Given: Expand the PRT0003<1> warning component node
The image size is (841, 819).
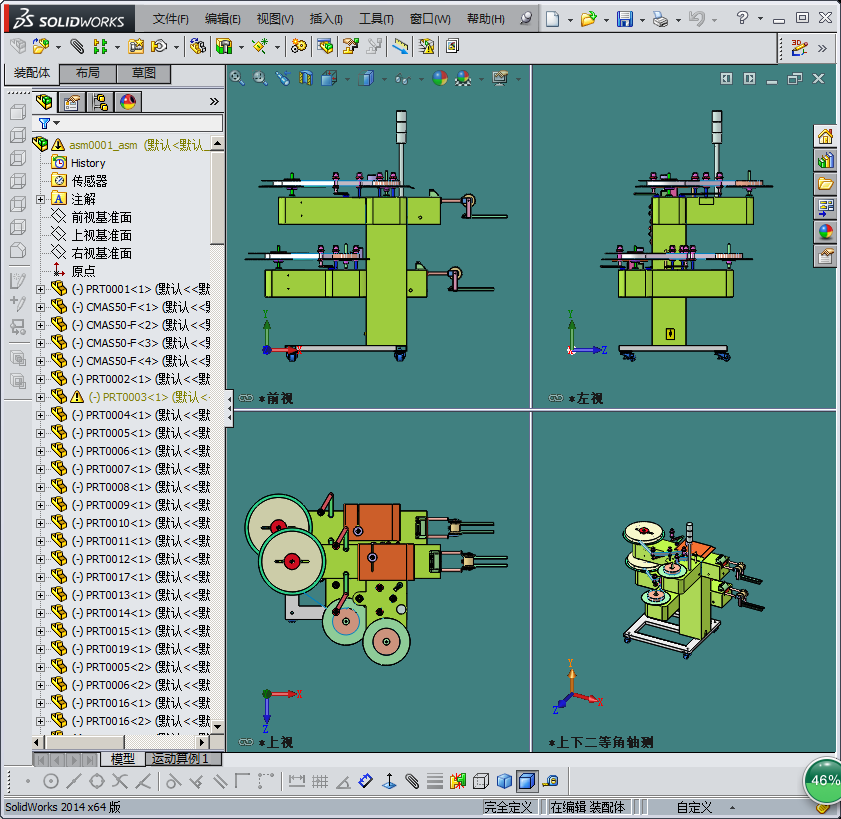Looking at the screenshot, I should pos(40,397).
